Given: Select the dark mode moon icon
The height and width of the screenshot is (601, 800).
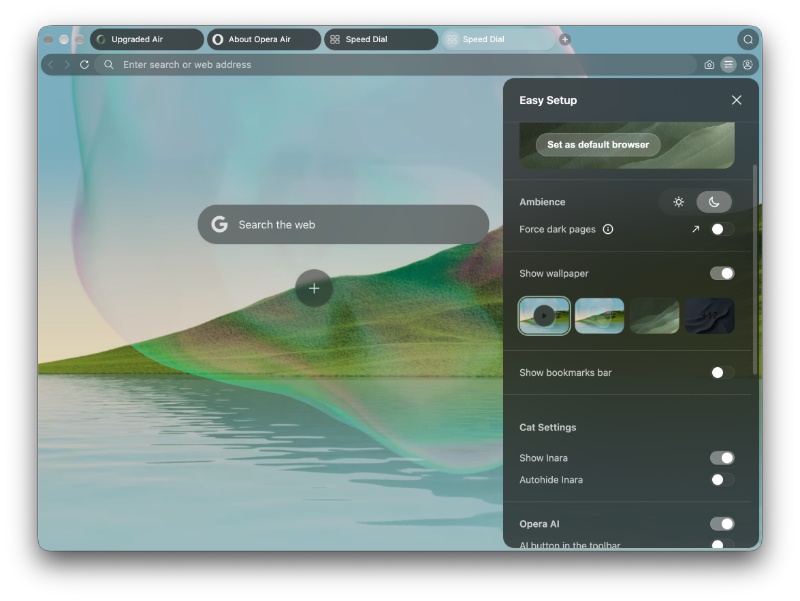Looking at the screenshot, I should pyautogui.click(x=714, y=202).
